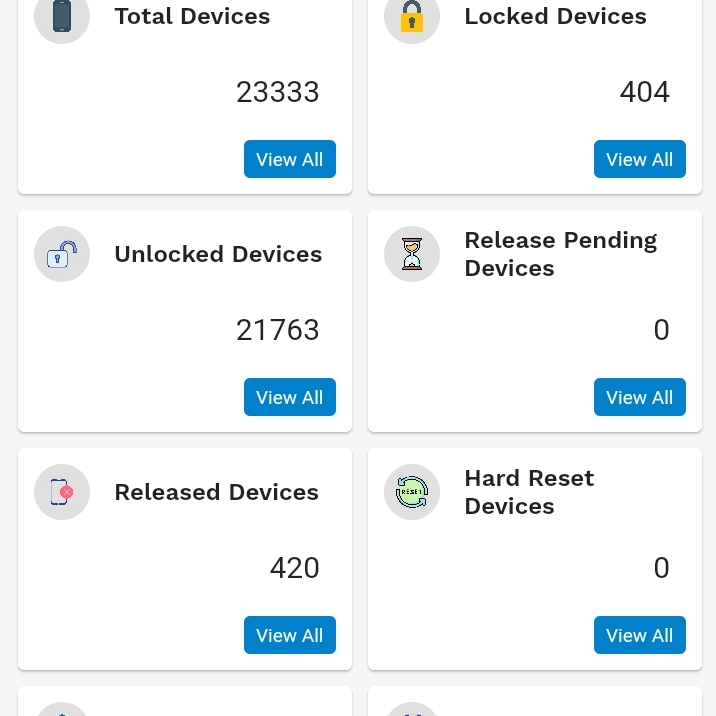Viewport: 716px width, 716px height.
Task: Tap the Unlocked Devices count 21763
Action: click(278, 330)
